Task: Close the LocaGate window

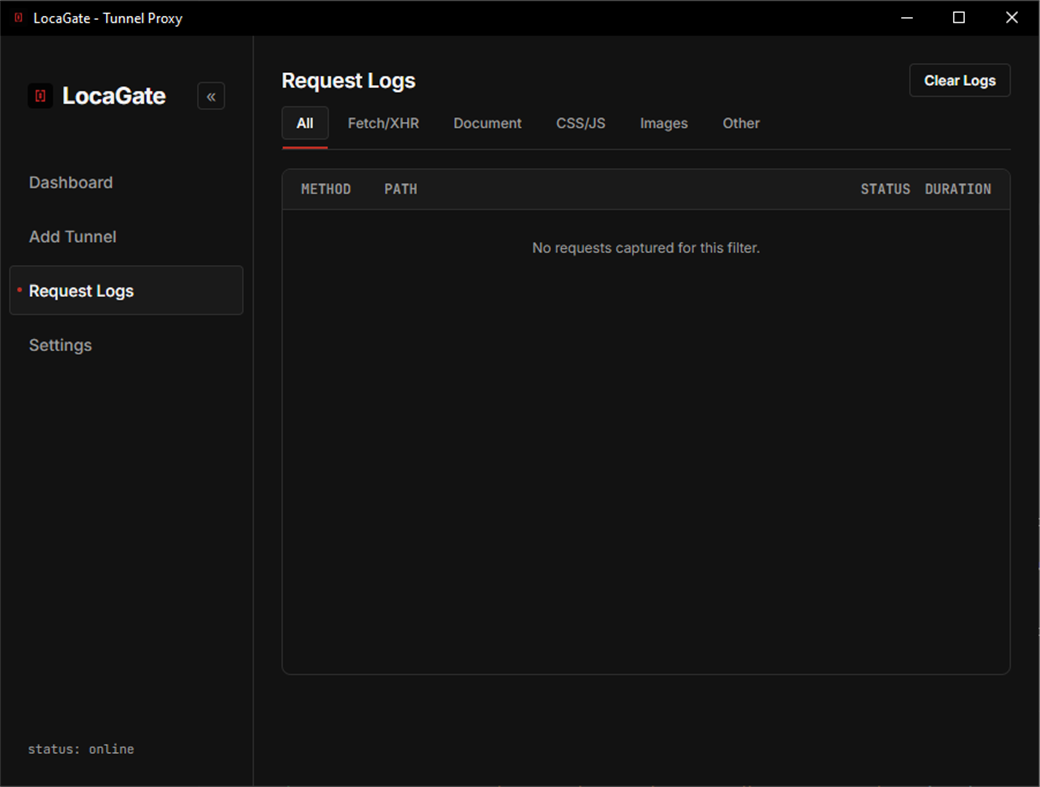Action: pyautogui.click(x=1011, y=18)
